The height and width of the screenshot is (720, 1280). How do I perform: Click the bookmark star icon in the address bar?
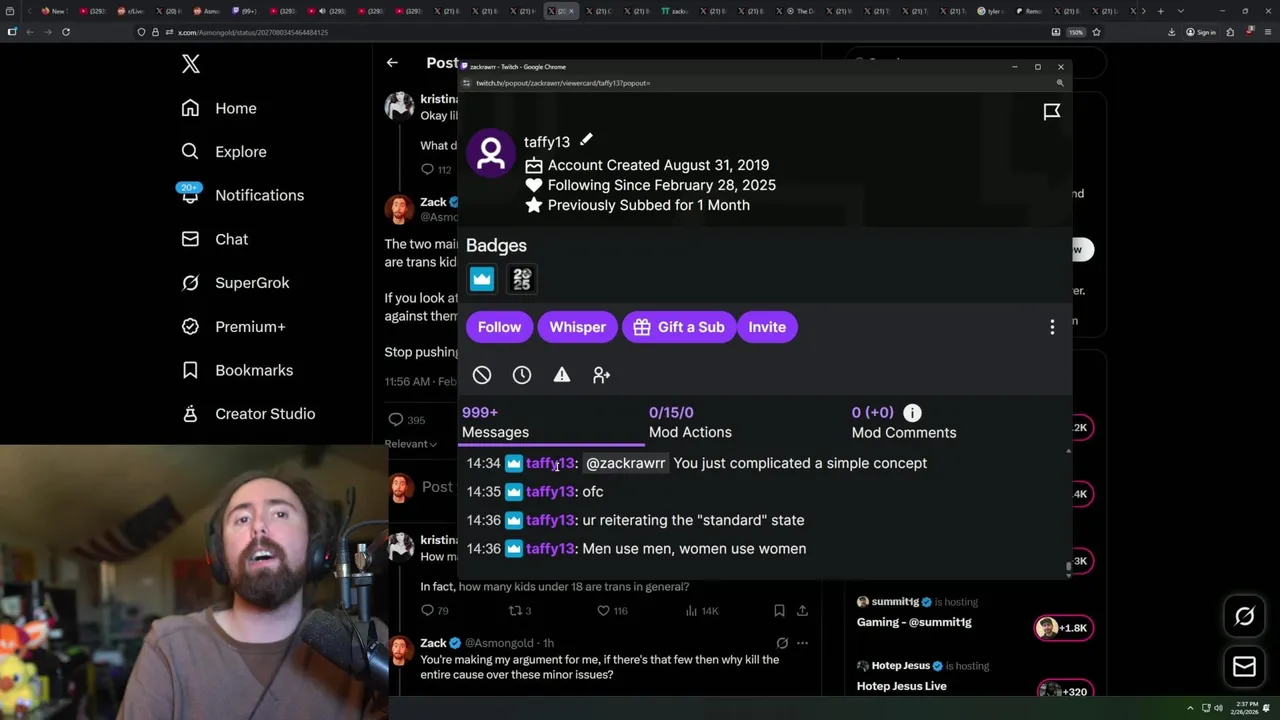(x=1096, y=32)
